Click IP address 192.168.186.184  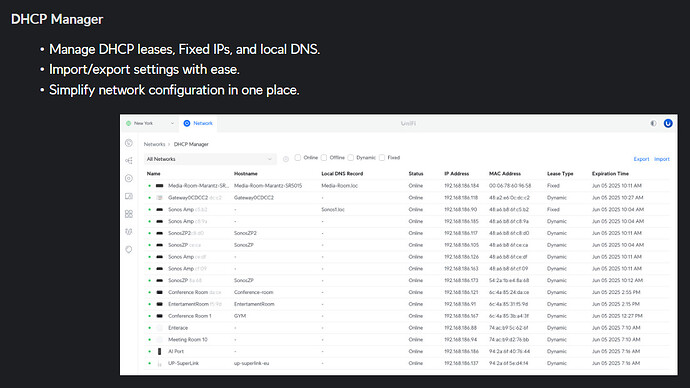[461, 186]
